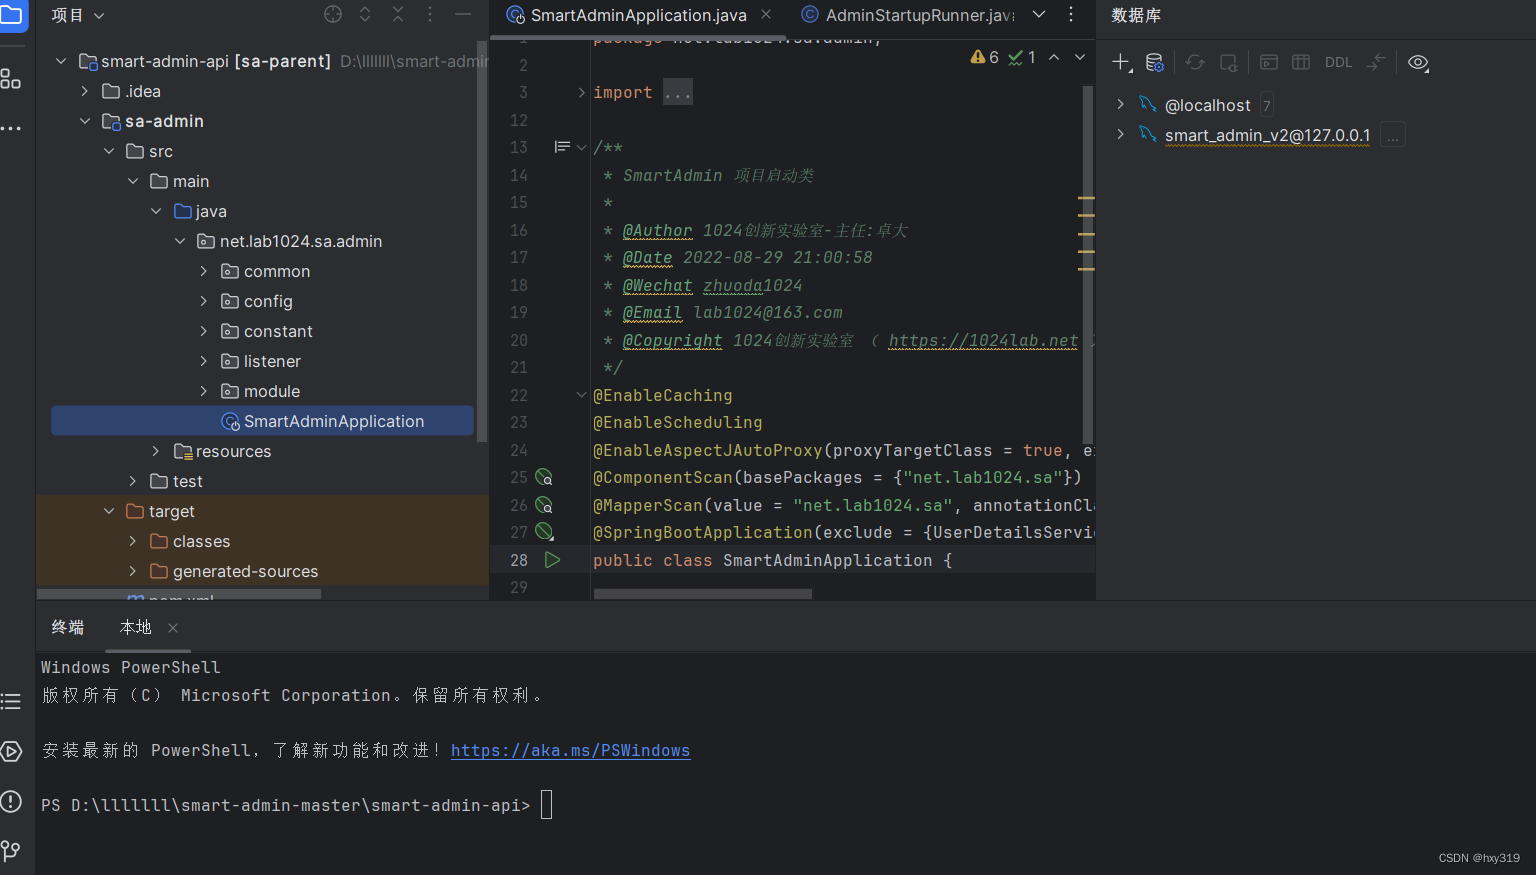Open the Problems tool window icon

(x=11, y=801)
